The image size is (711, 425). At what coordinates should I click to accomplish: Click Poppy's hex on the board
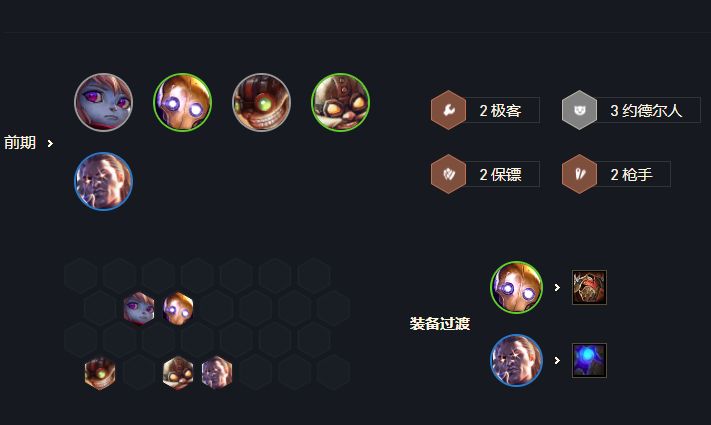139,308
